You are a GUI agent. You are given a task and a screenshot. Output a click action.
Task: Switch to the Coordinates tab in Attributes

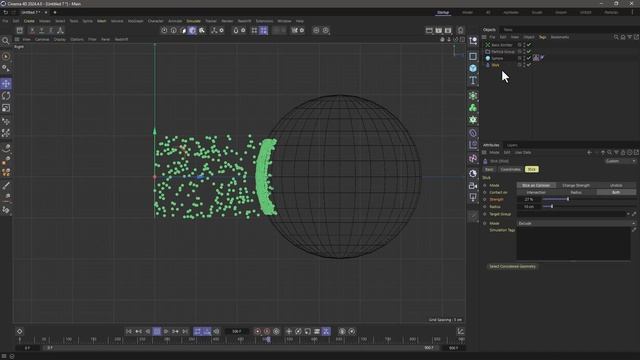(510, 169)
